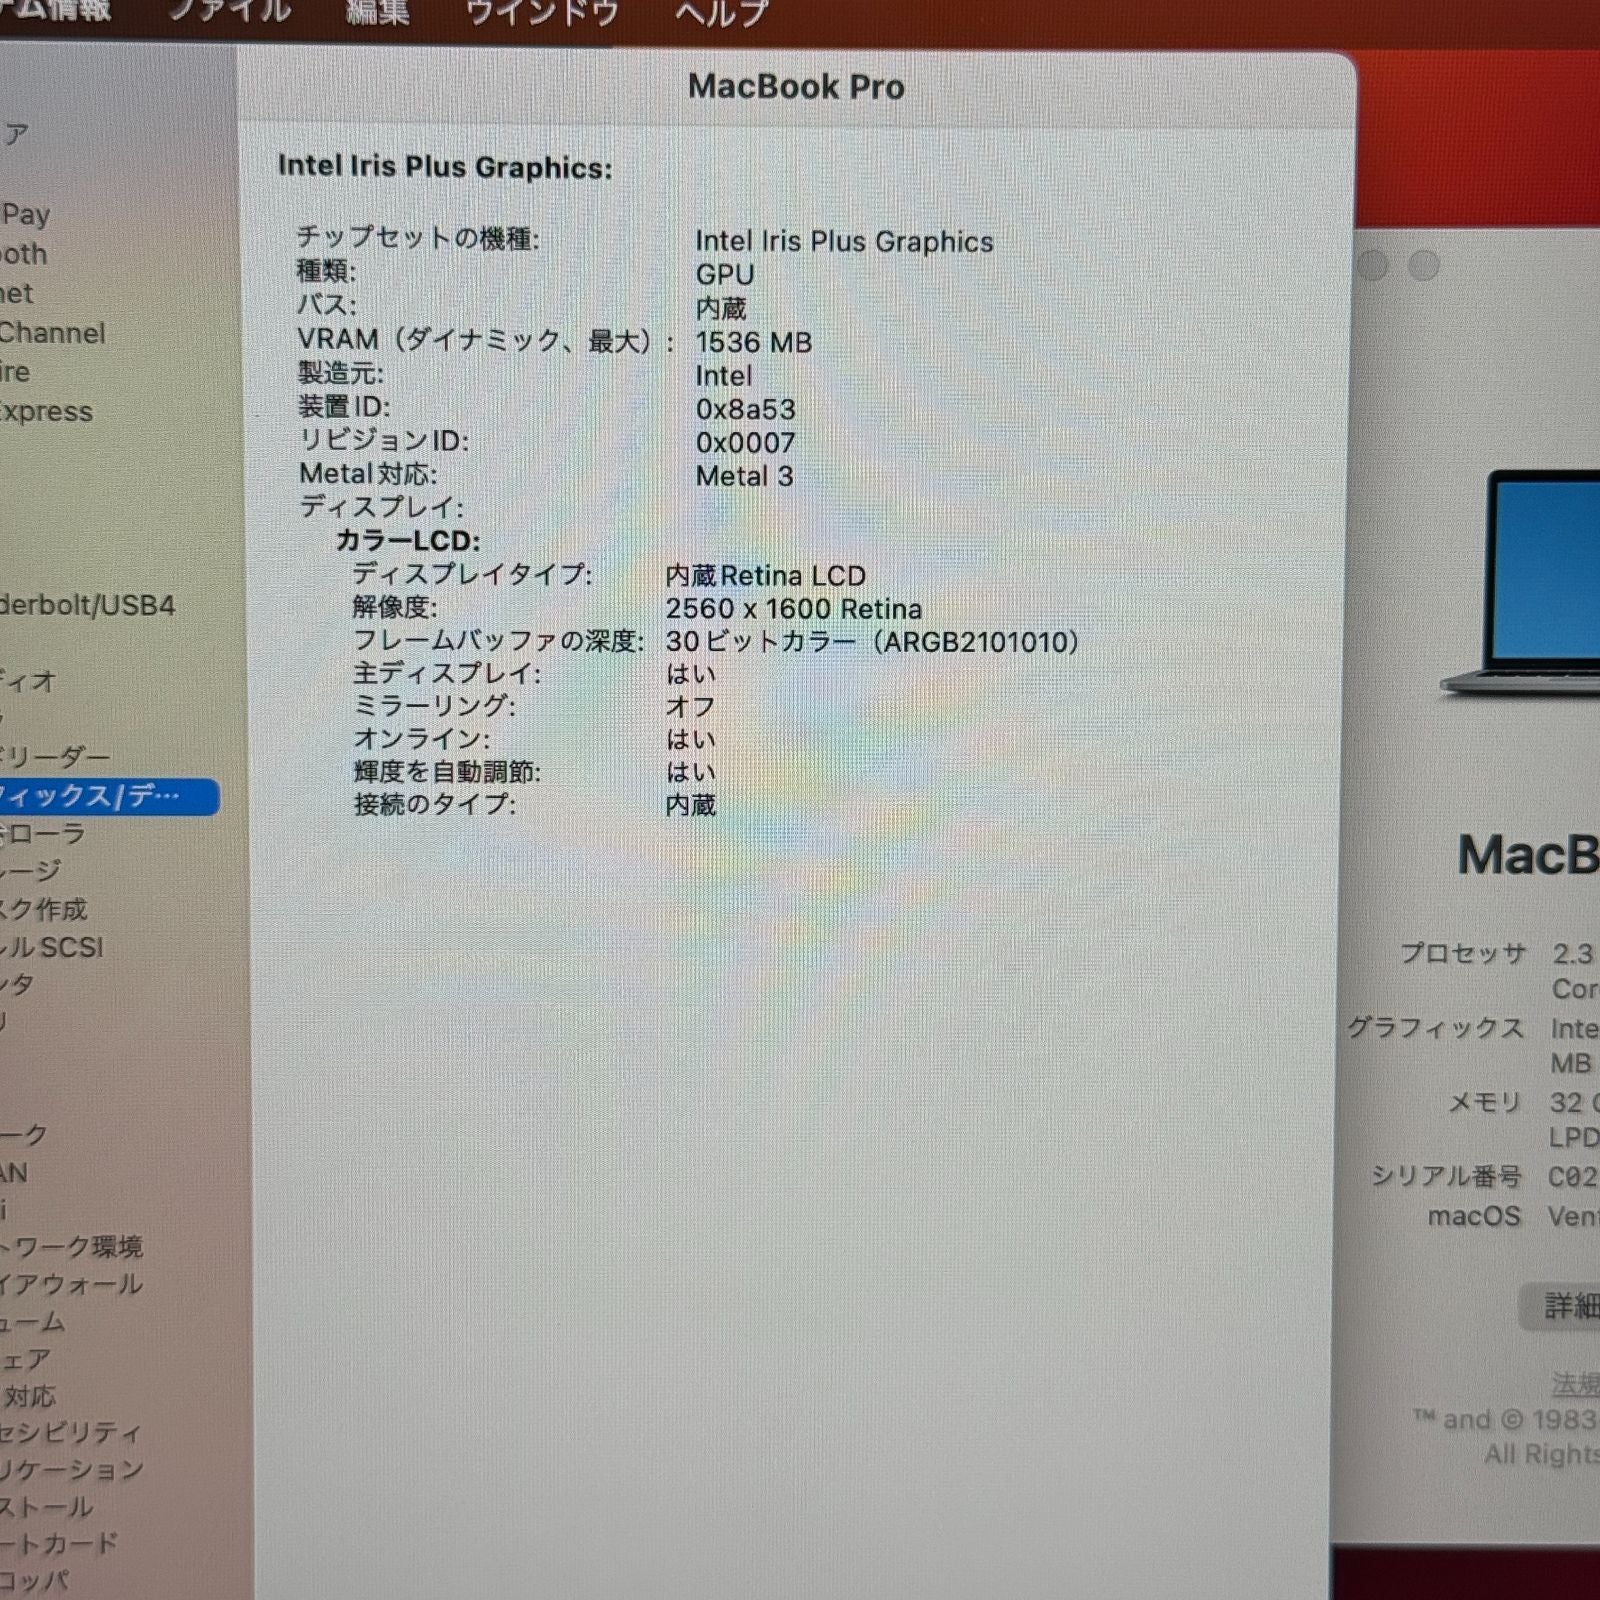Image resolution: width=1600 pixels, height=1600 pixels.
Task: Select the sidebar item ending in 'セシビリティ'
Action: [71, 1433]
